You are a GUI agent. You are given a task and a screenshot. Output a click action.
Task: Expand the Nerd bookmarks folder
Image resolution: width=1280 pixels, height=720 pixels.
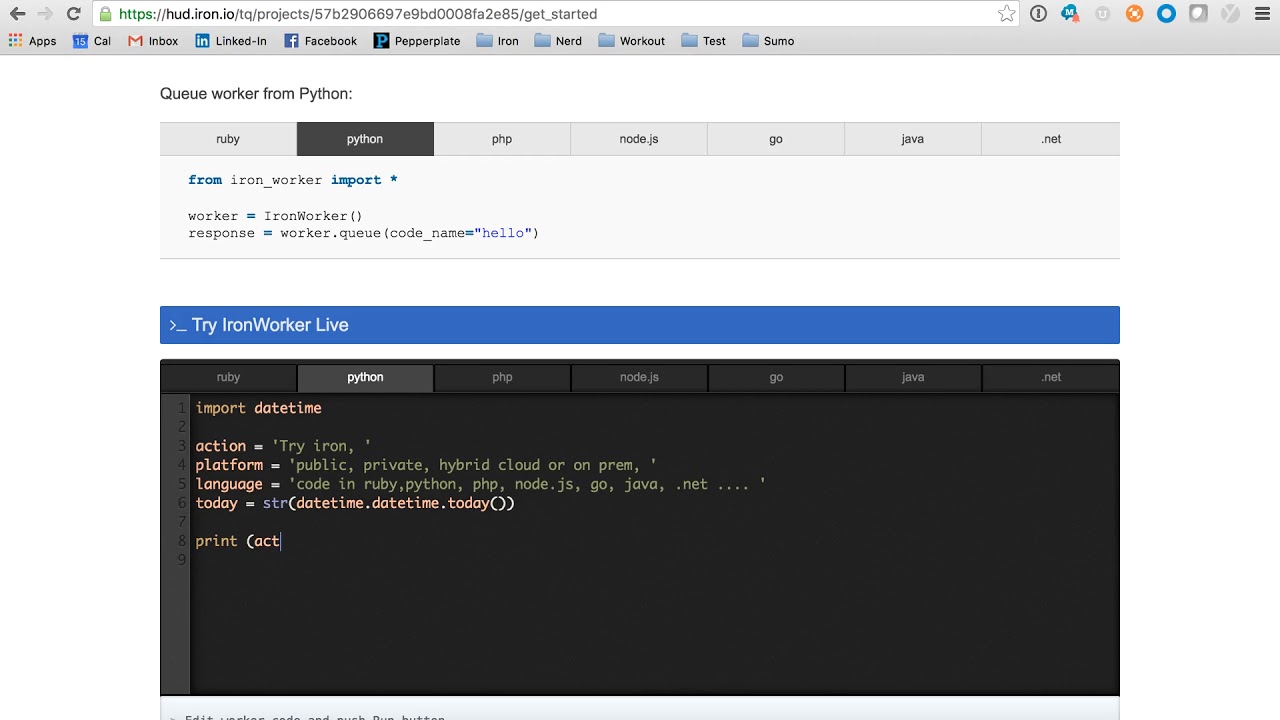pos(558,41)
